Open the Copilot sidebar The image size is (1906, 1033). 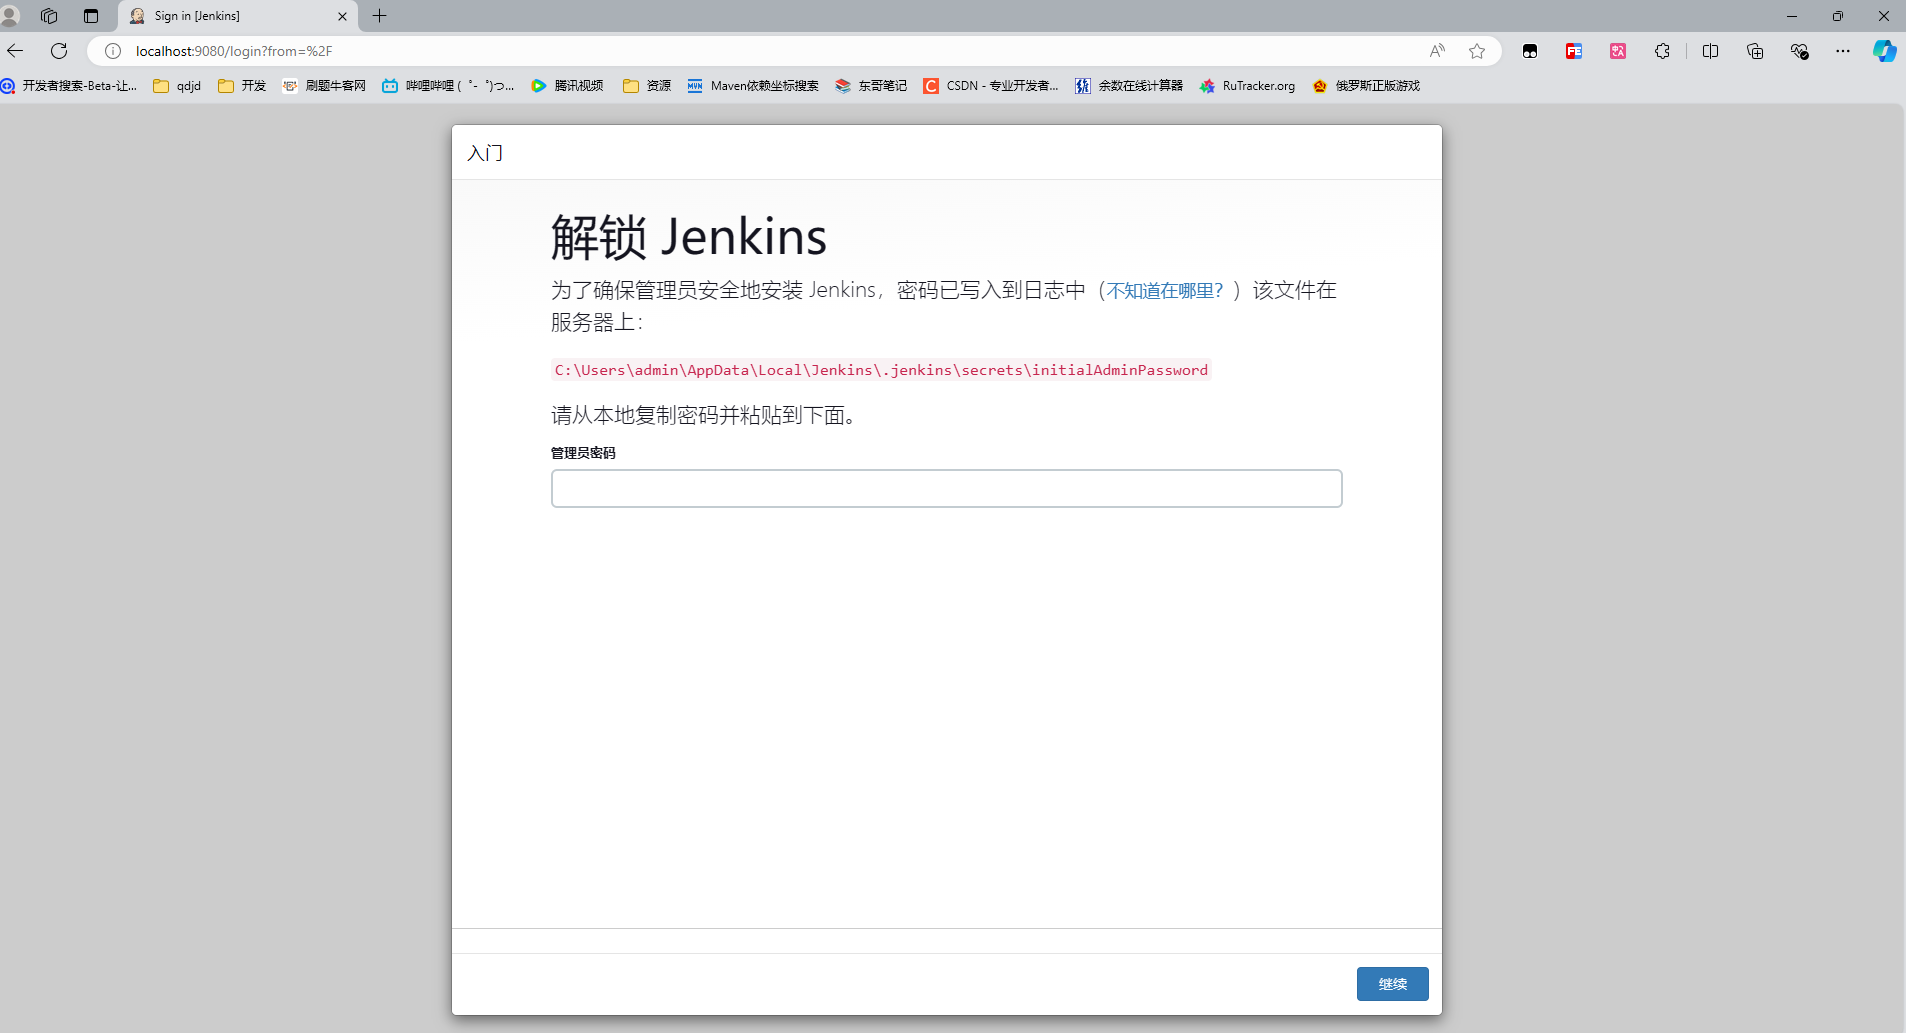pos(1884,51)
